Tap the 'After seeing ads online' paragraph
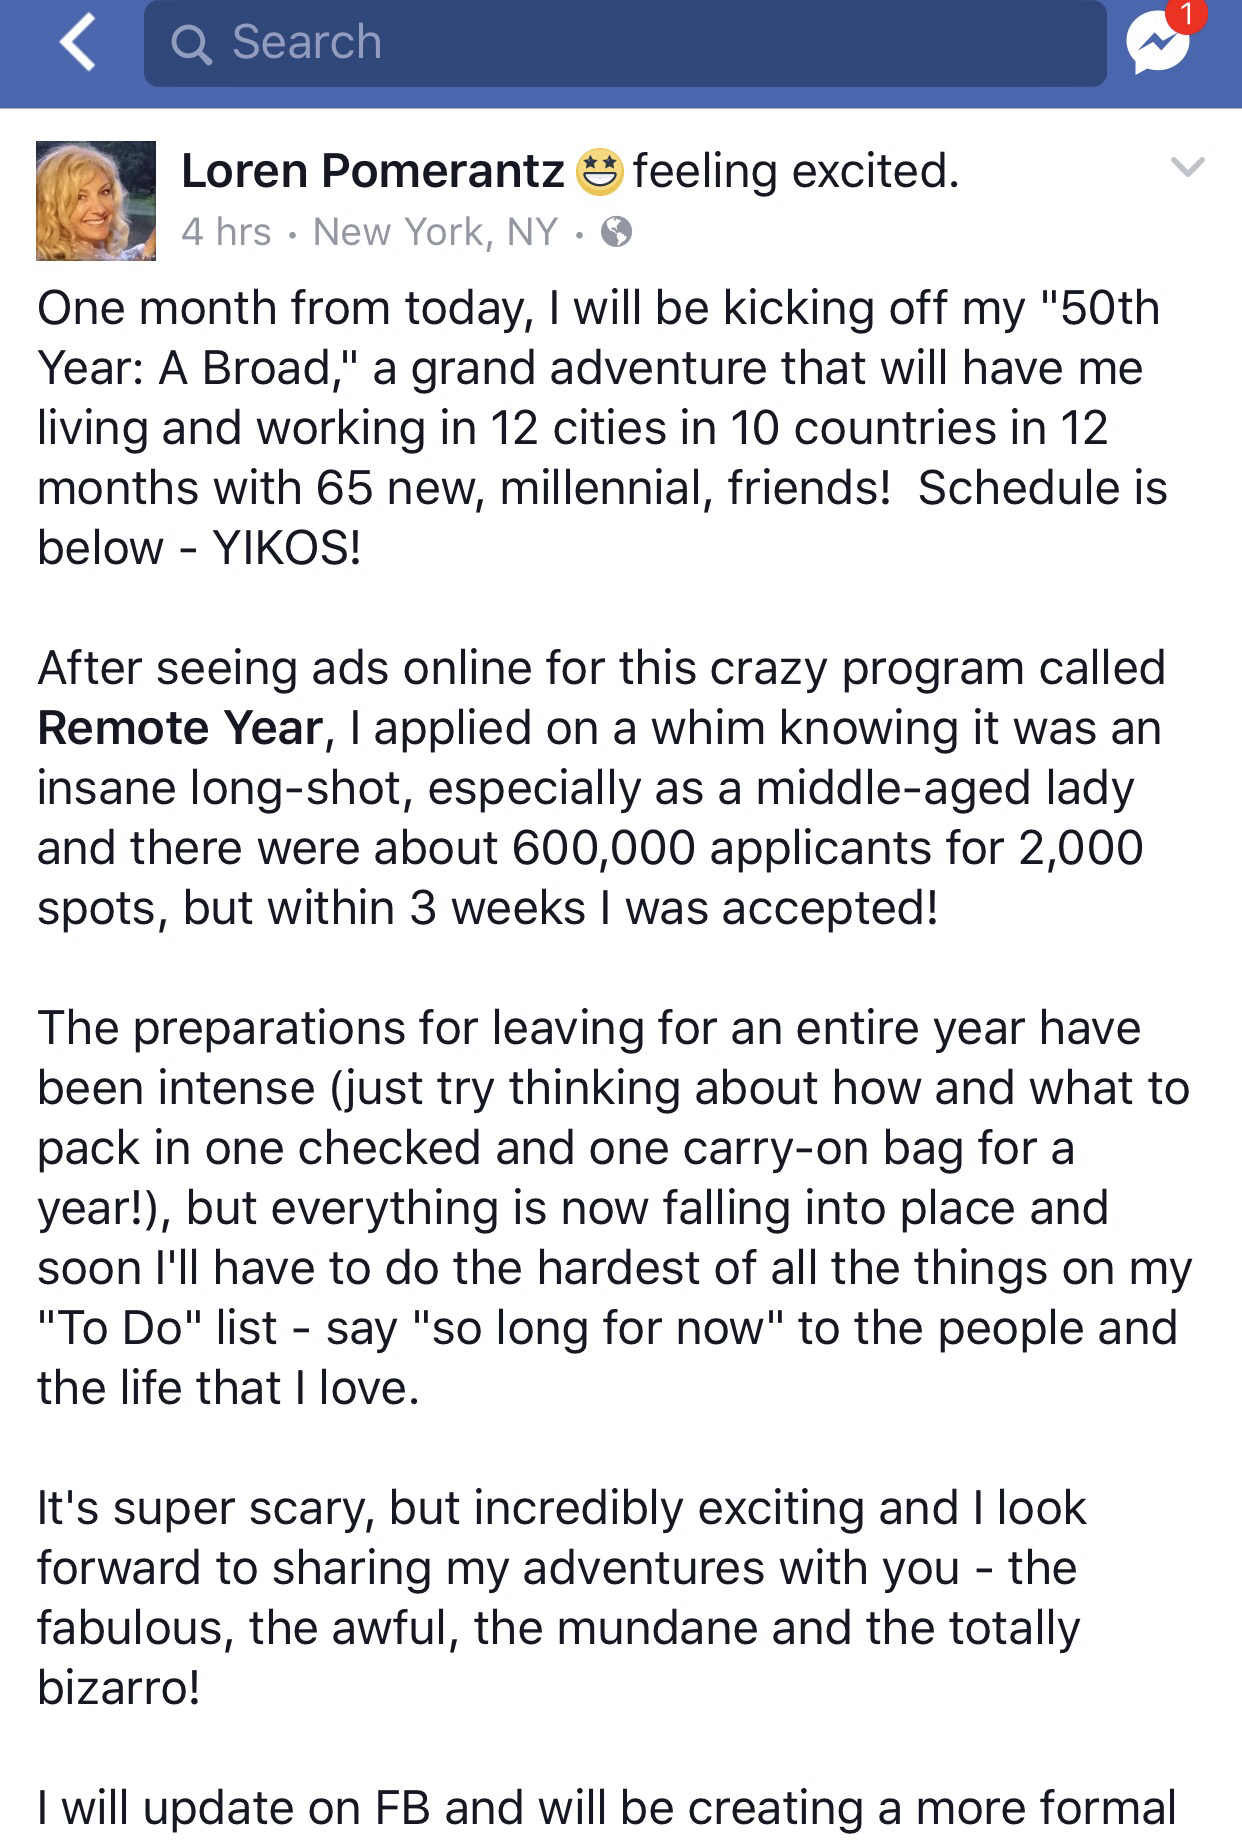Viewport: 1242px width, 1847px height. pyautogui.click(x=600, y=788)
